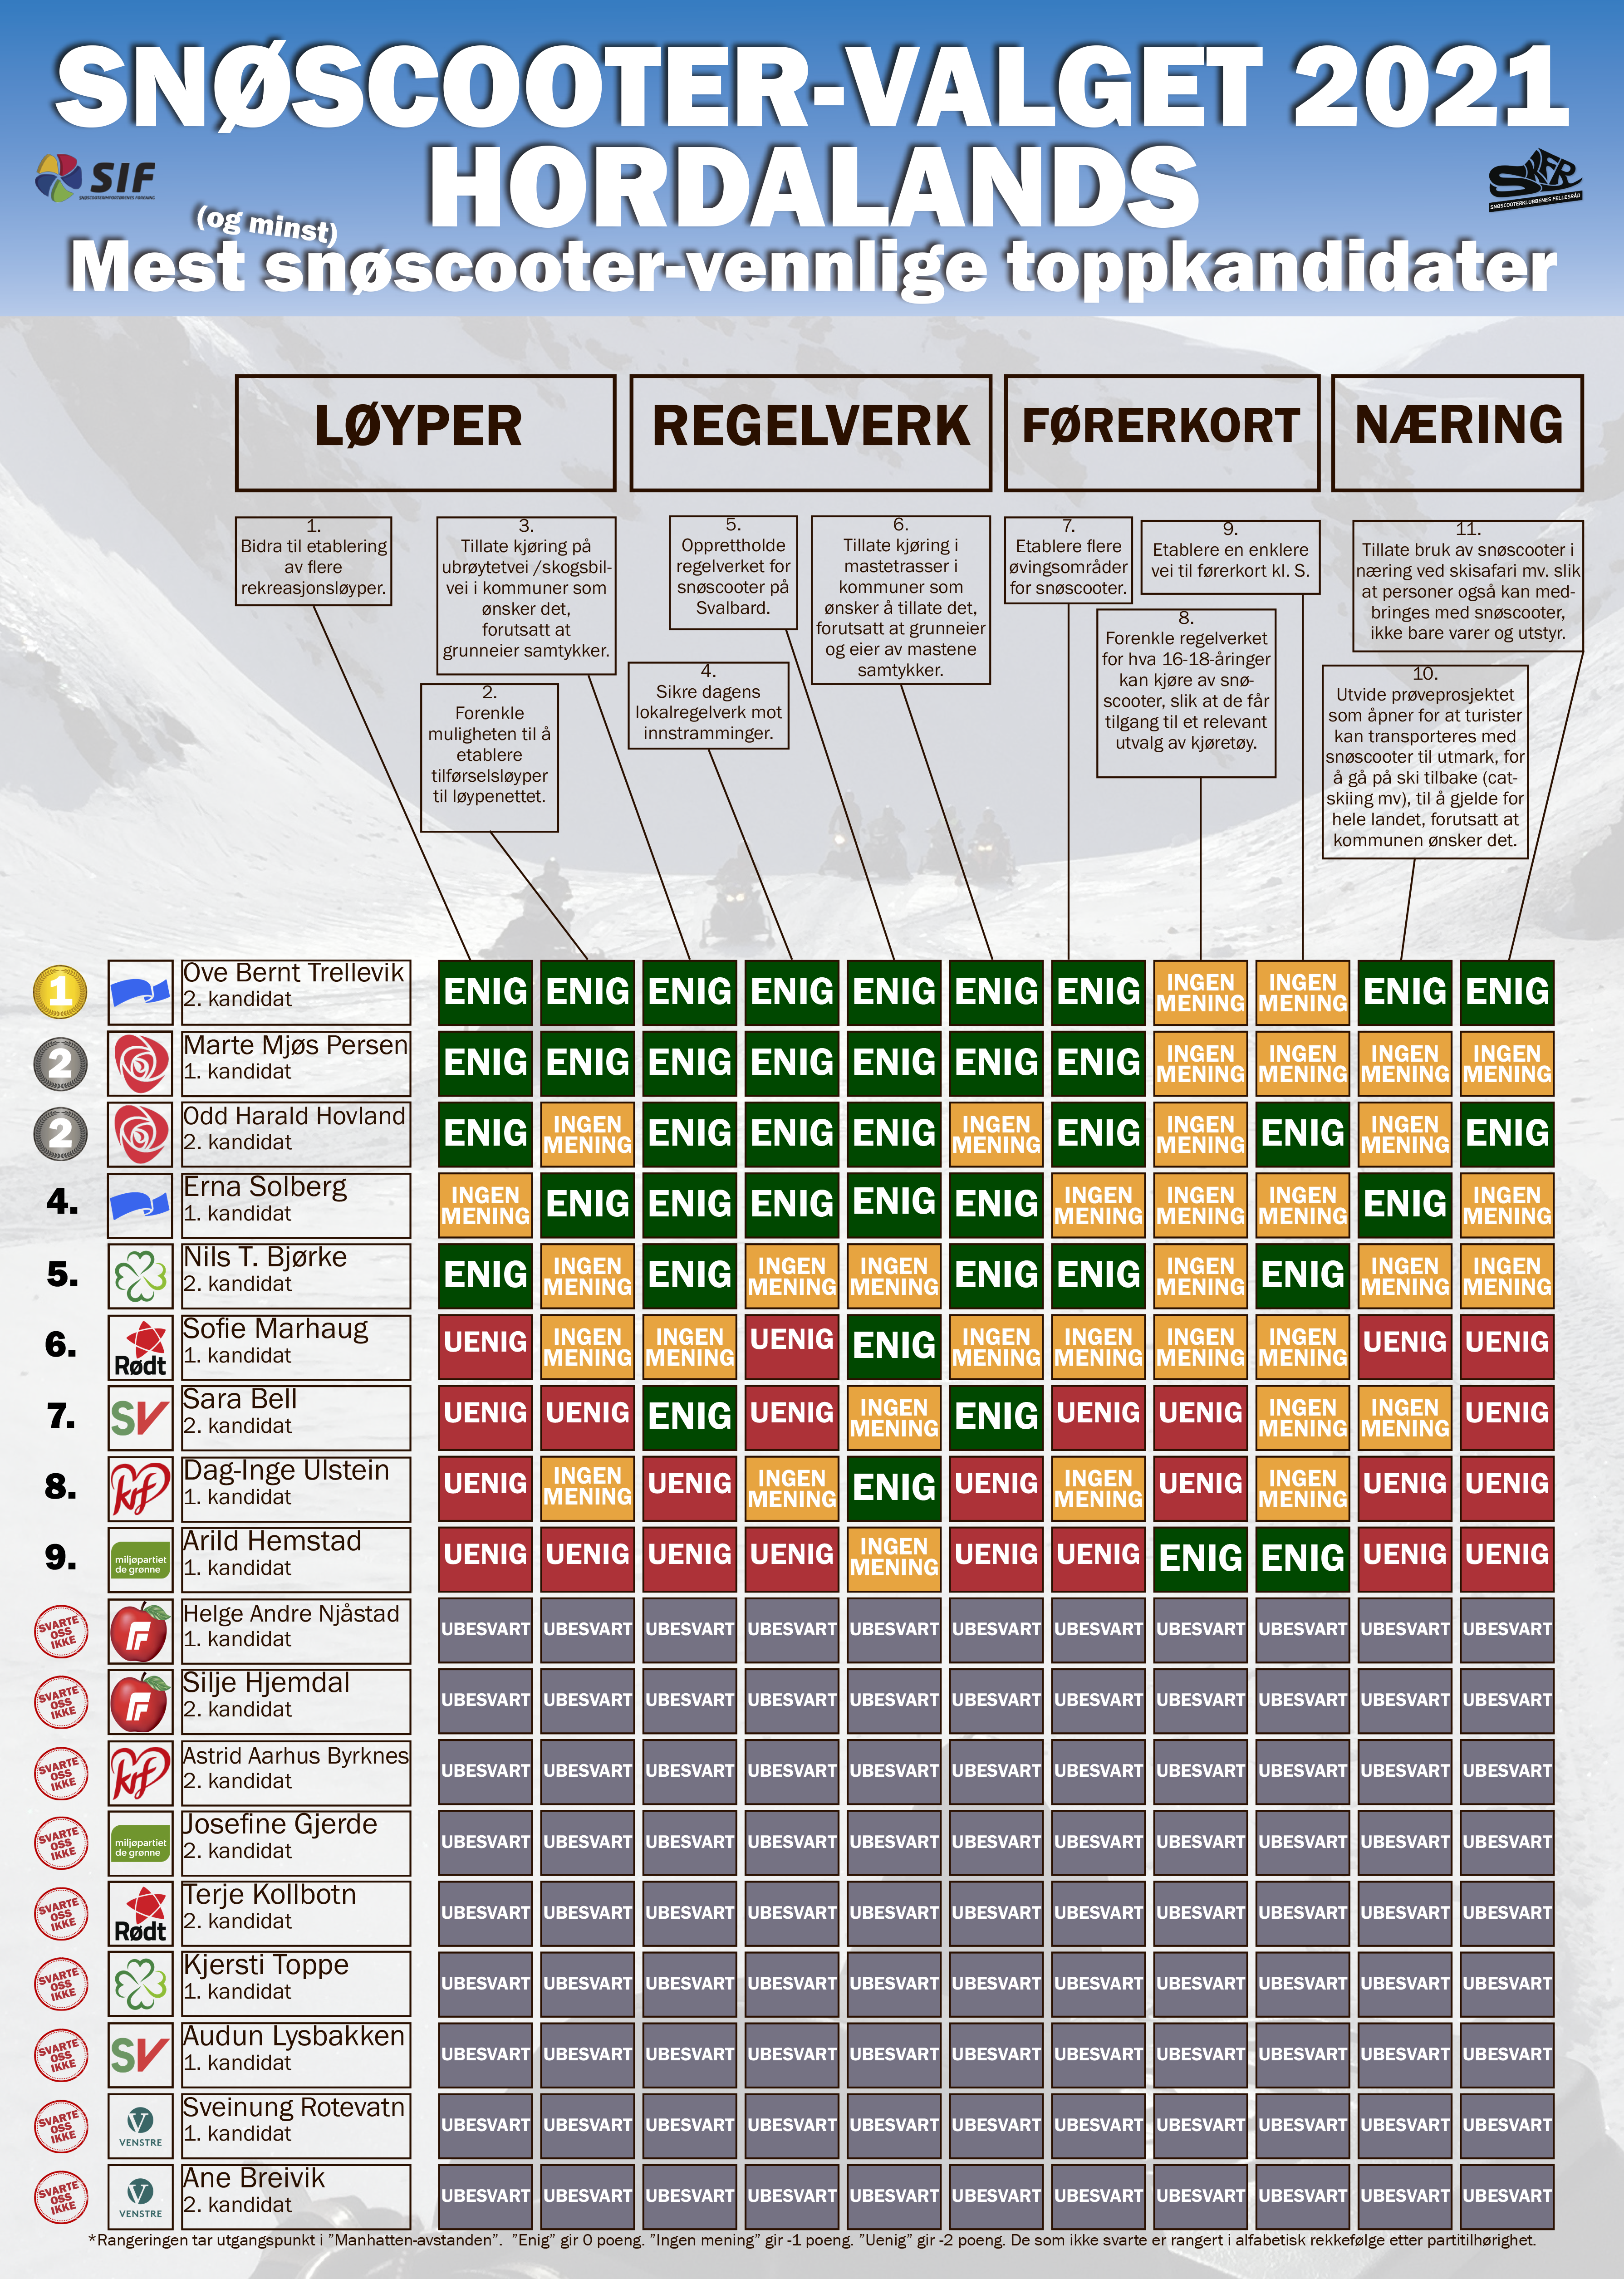The width and height of the screenshot is (1624, 2279).
Task: Click question box 7 'Etablere flere øvingsområder for snøscooter'
Action: click(1068, 560)
